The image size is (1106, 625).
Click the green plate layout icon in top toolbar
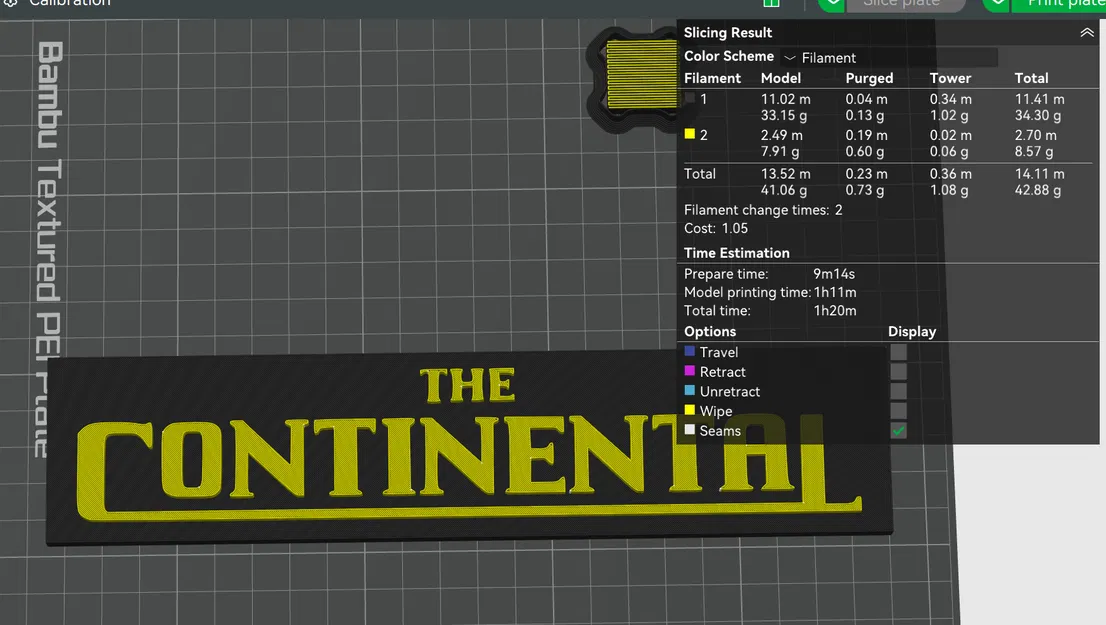tap(771, 4)
